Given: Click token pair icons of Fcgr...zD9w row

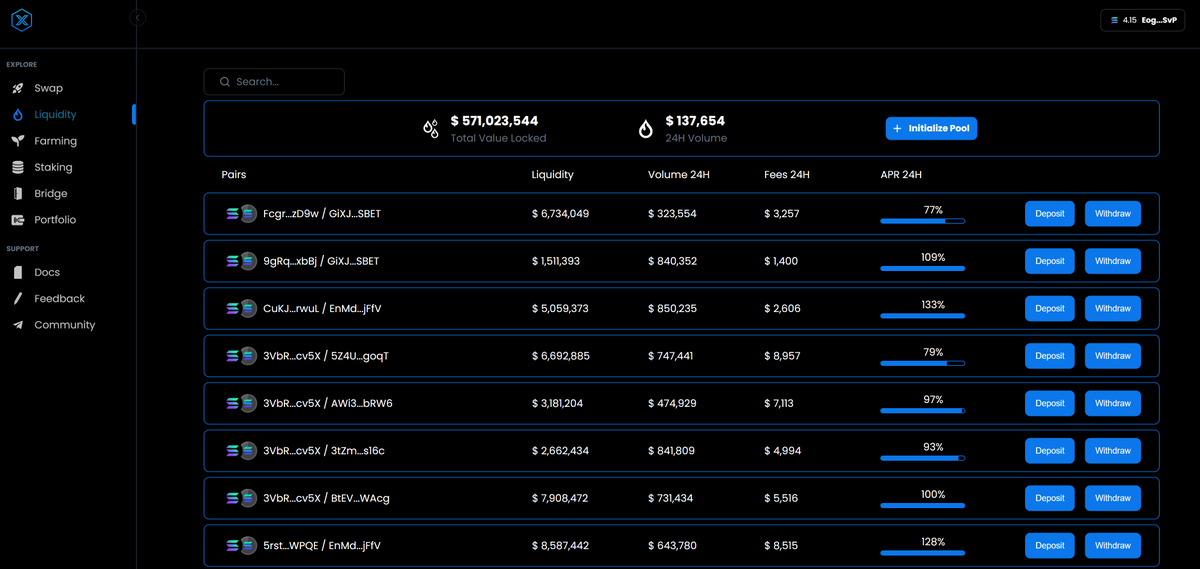Looking at the screenshot, I should tap(241, 214).
